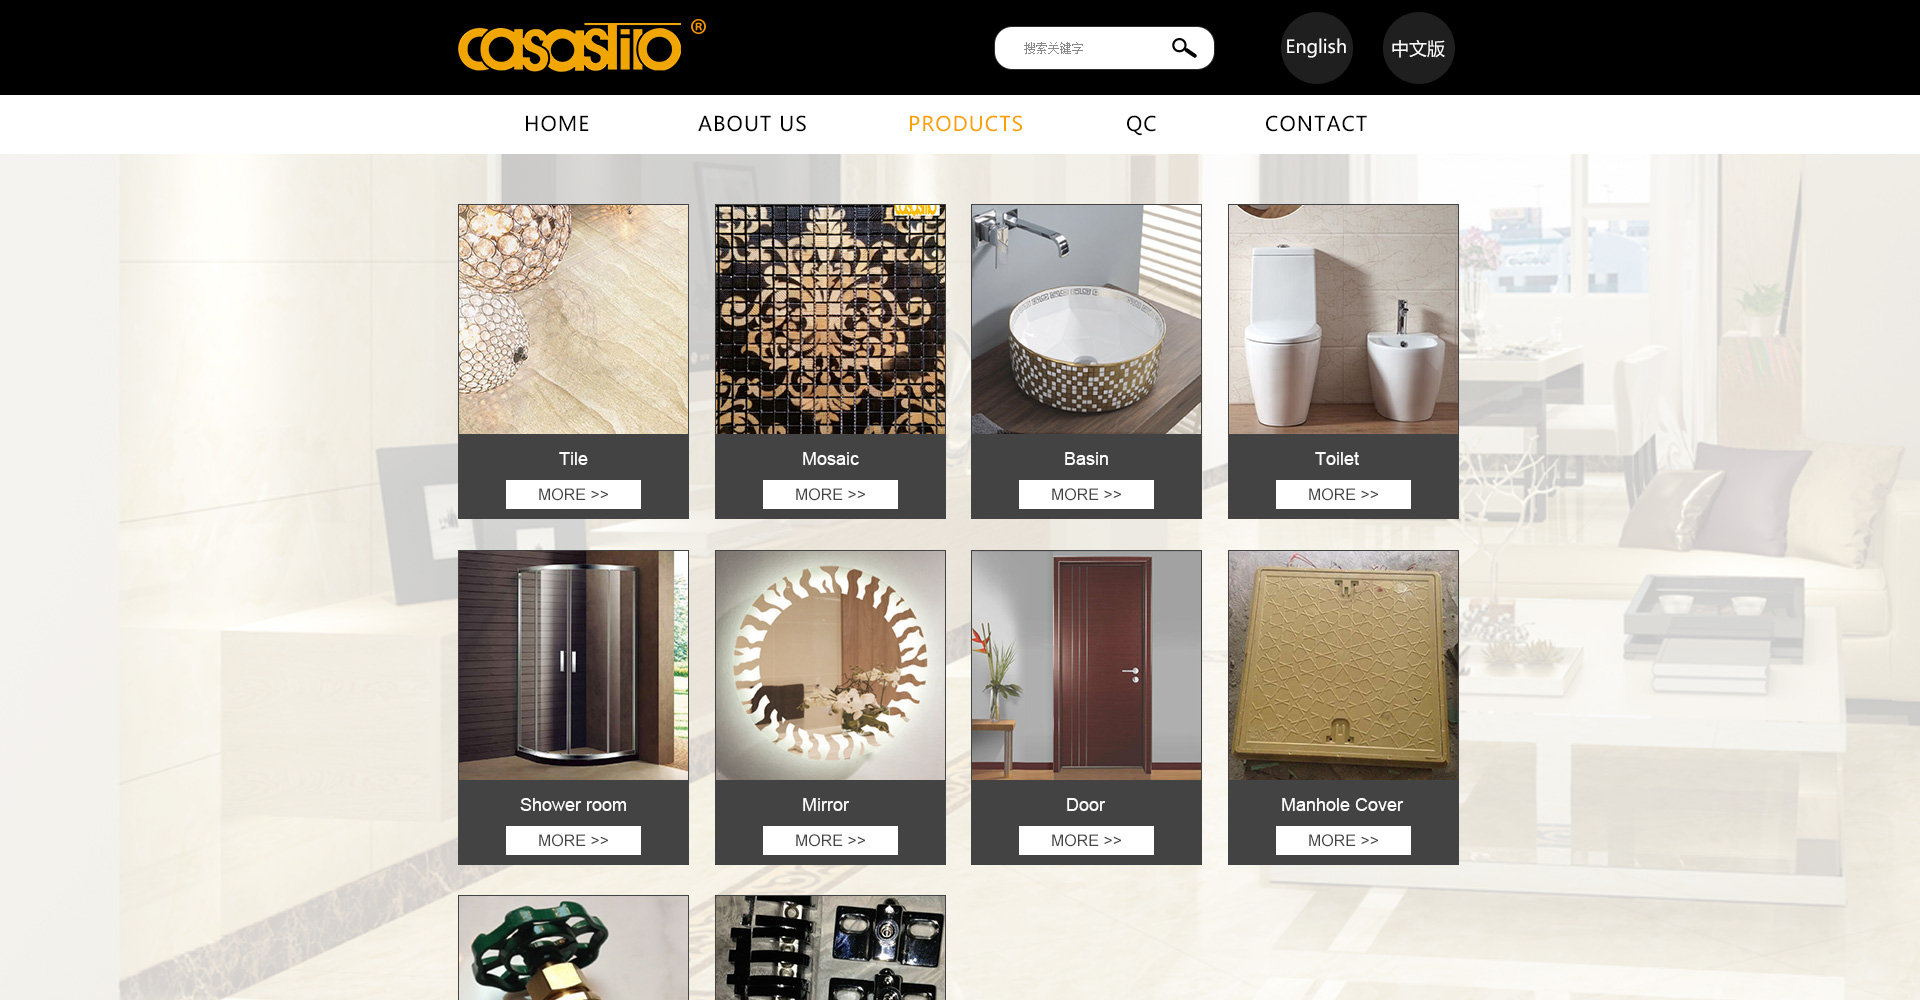This screenshot has width=1920, height=1000.
Task: Click the green valve product thumbnail
Action: coord(573,948)
